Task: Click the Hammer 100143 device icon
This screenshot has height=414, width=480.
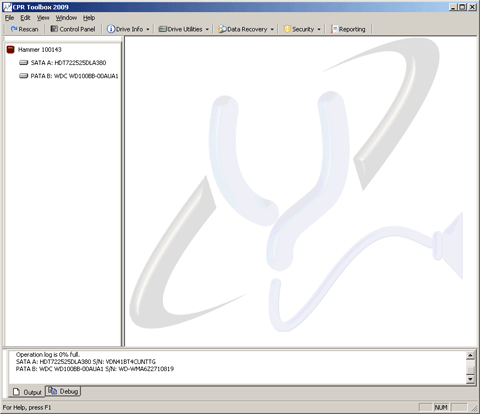Action: (x=11, y=50)
